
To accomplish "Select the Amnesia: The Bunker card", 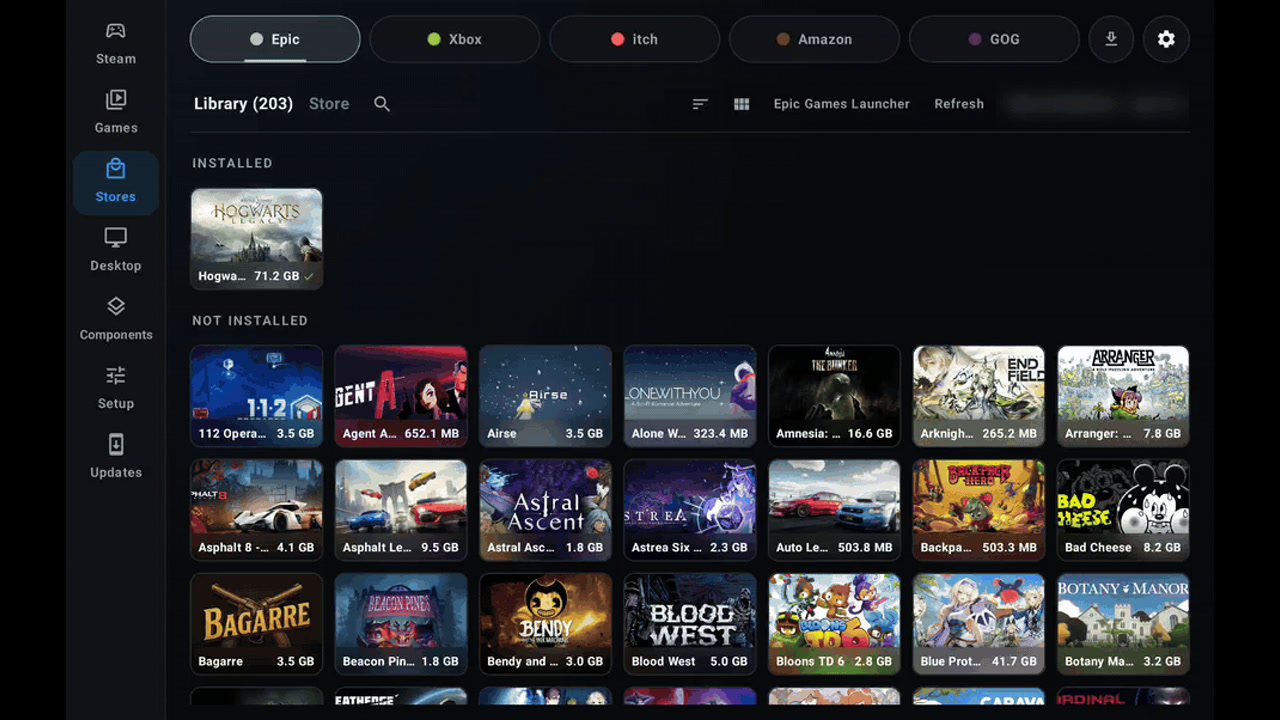I will pyautogui.click(x=835, y=396).
